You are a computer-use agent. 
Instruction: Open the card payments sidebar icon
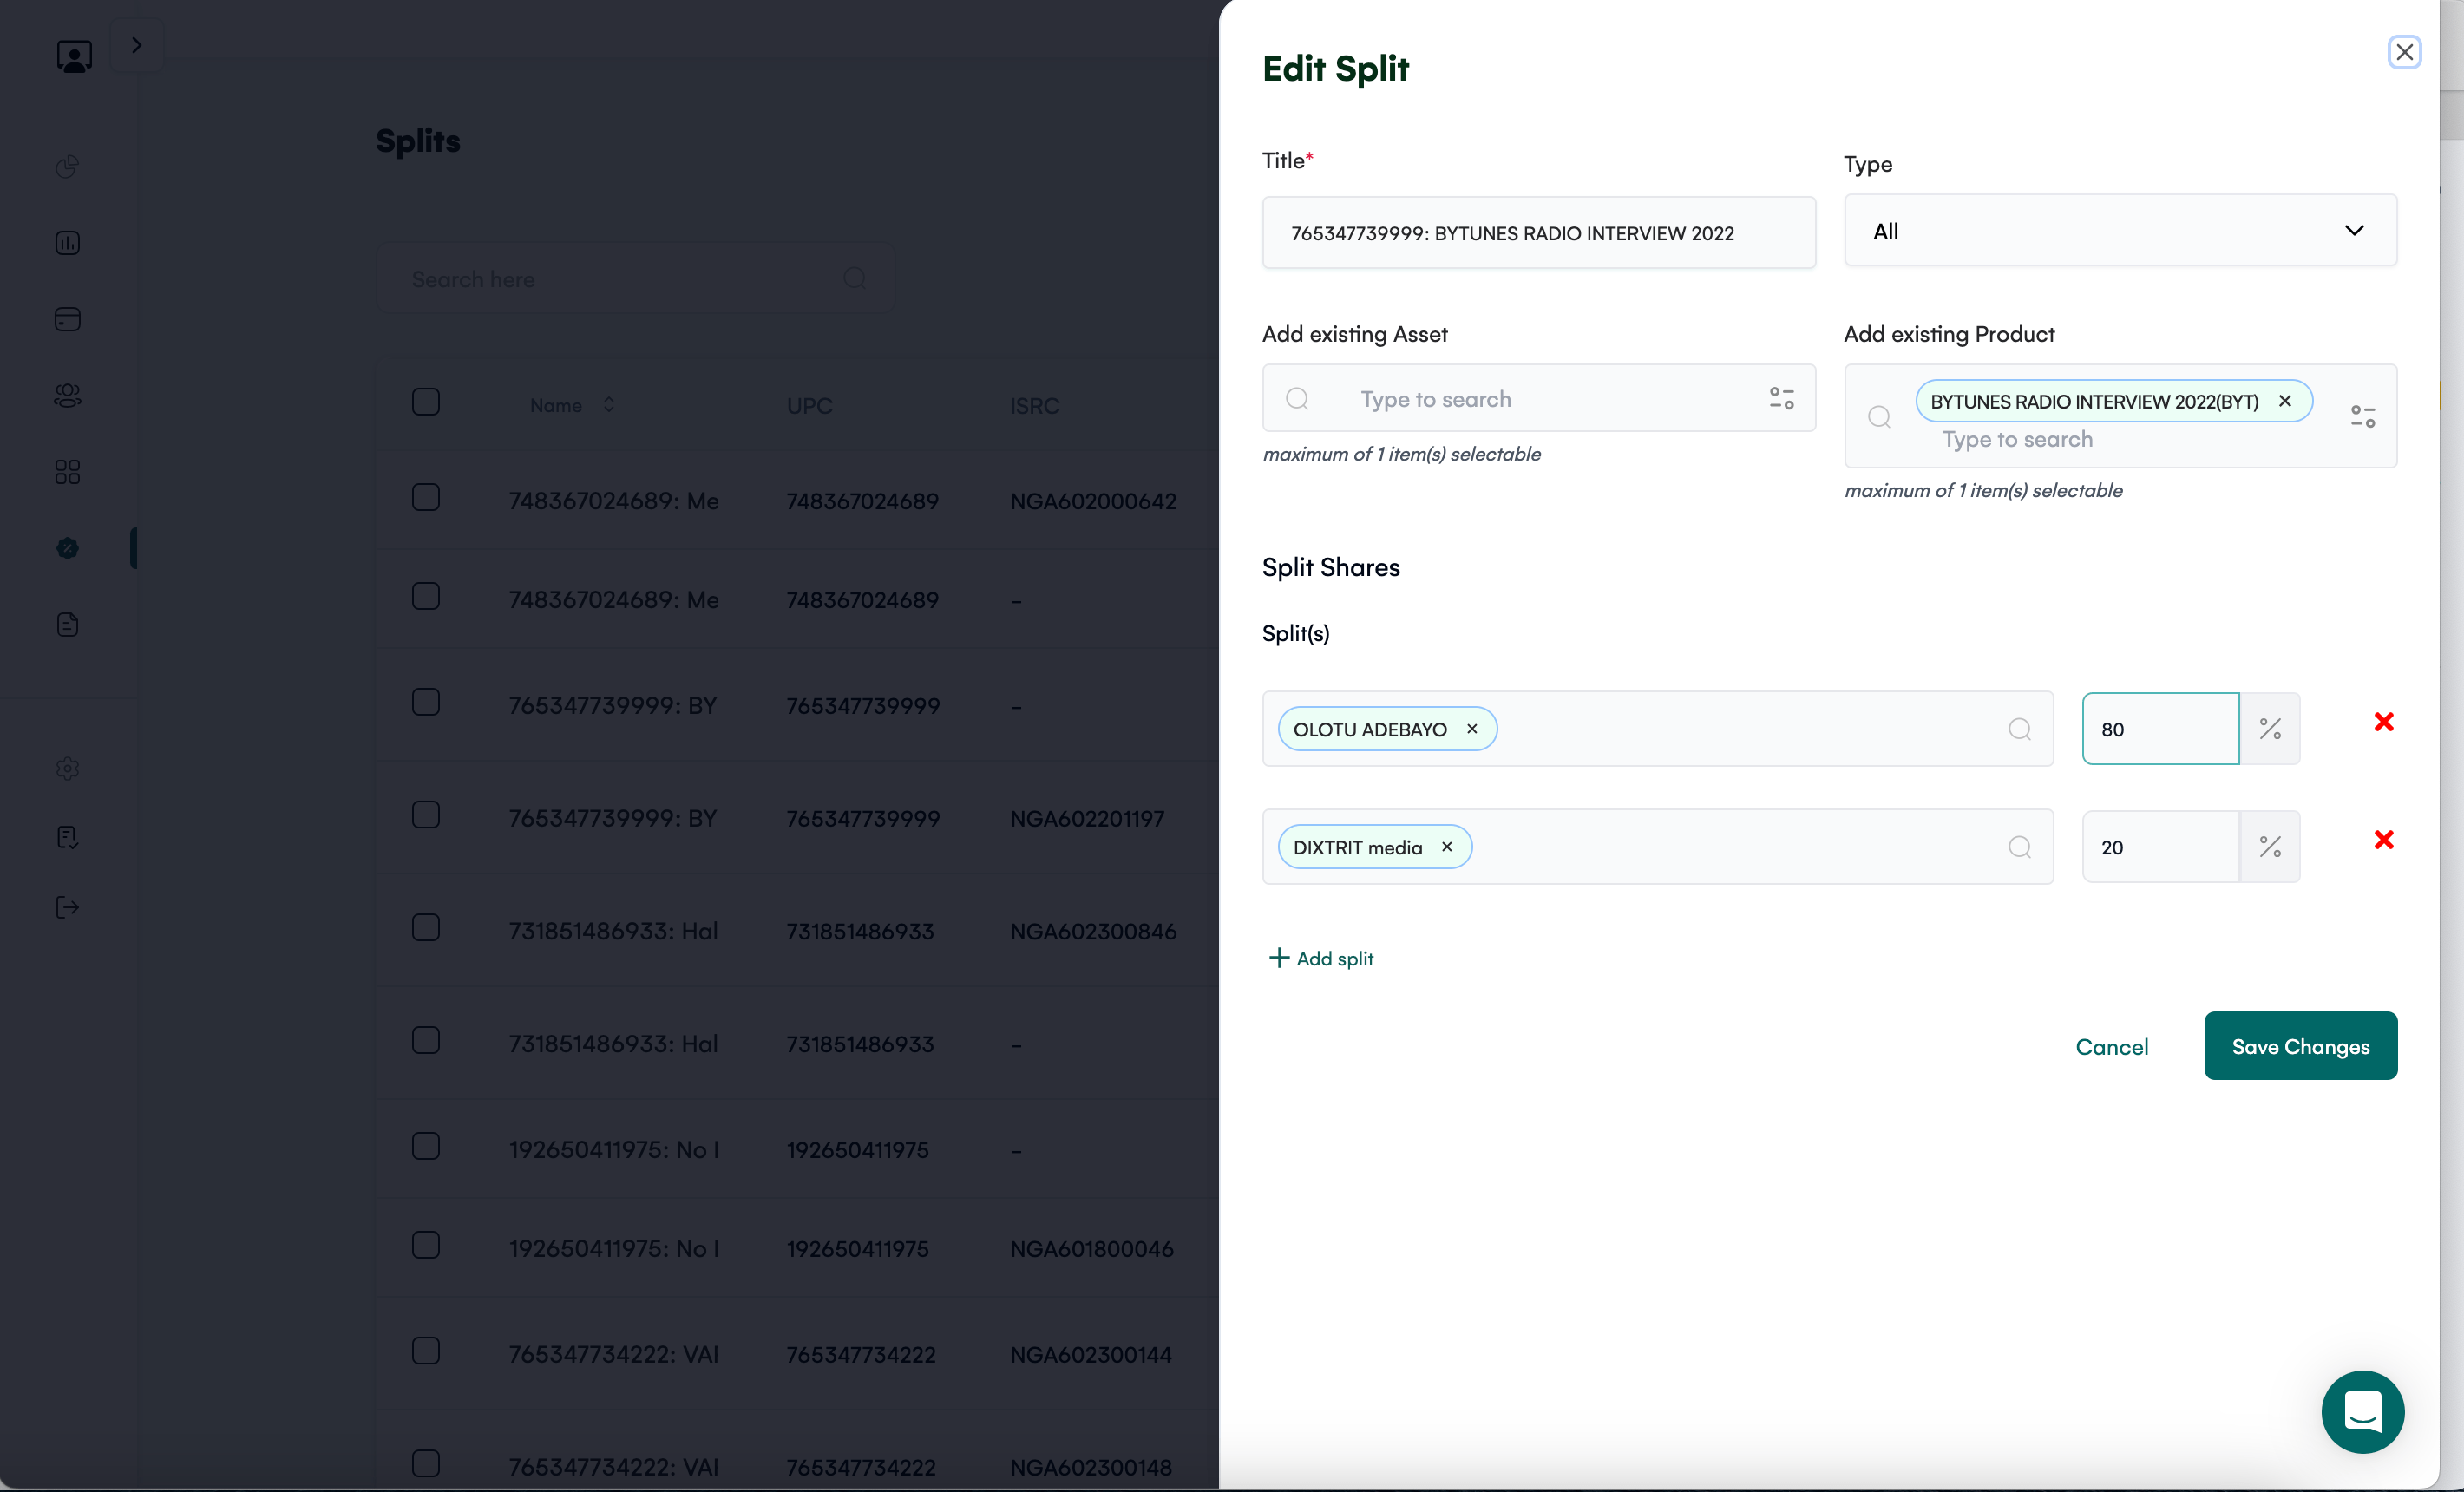(68, 319)
